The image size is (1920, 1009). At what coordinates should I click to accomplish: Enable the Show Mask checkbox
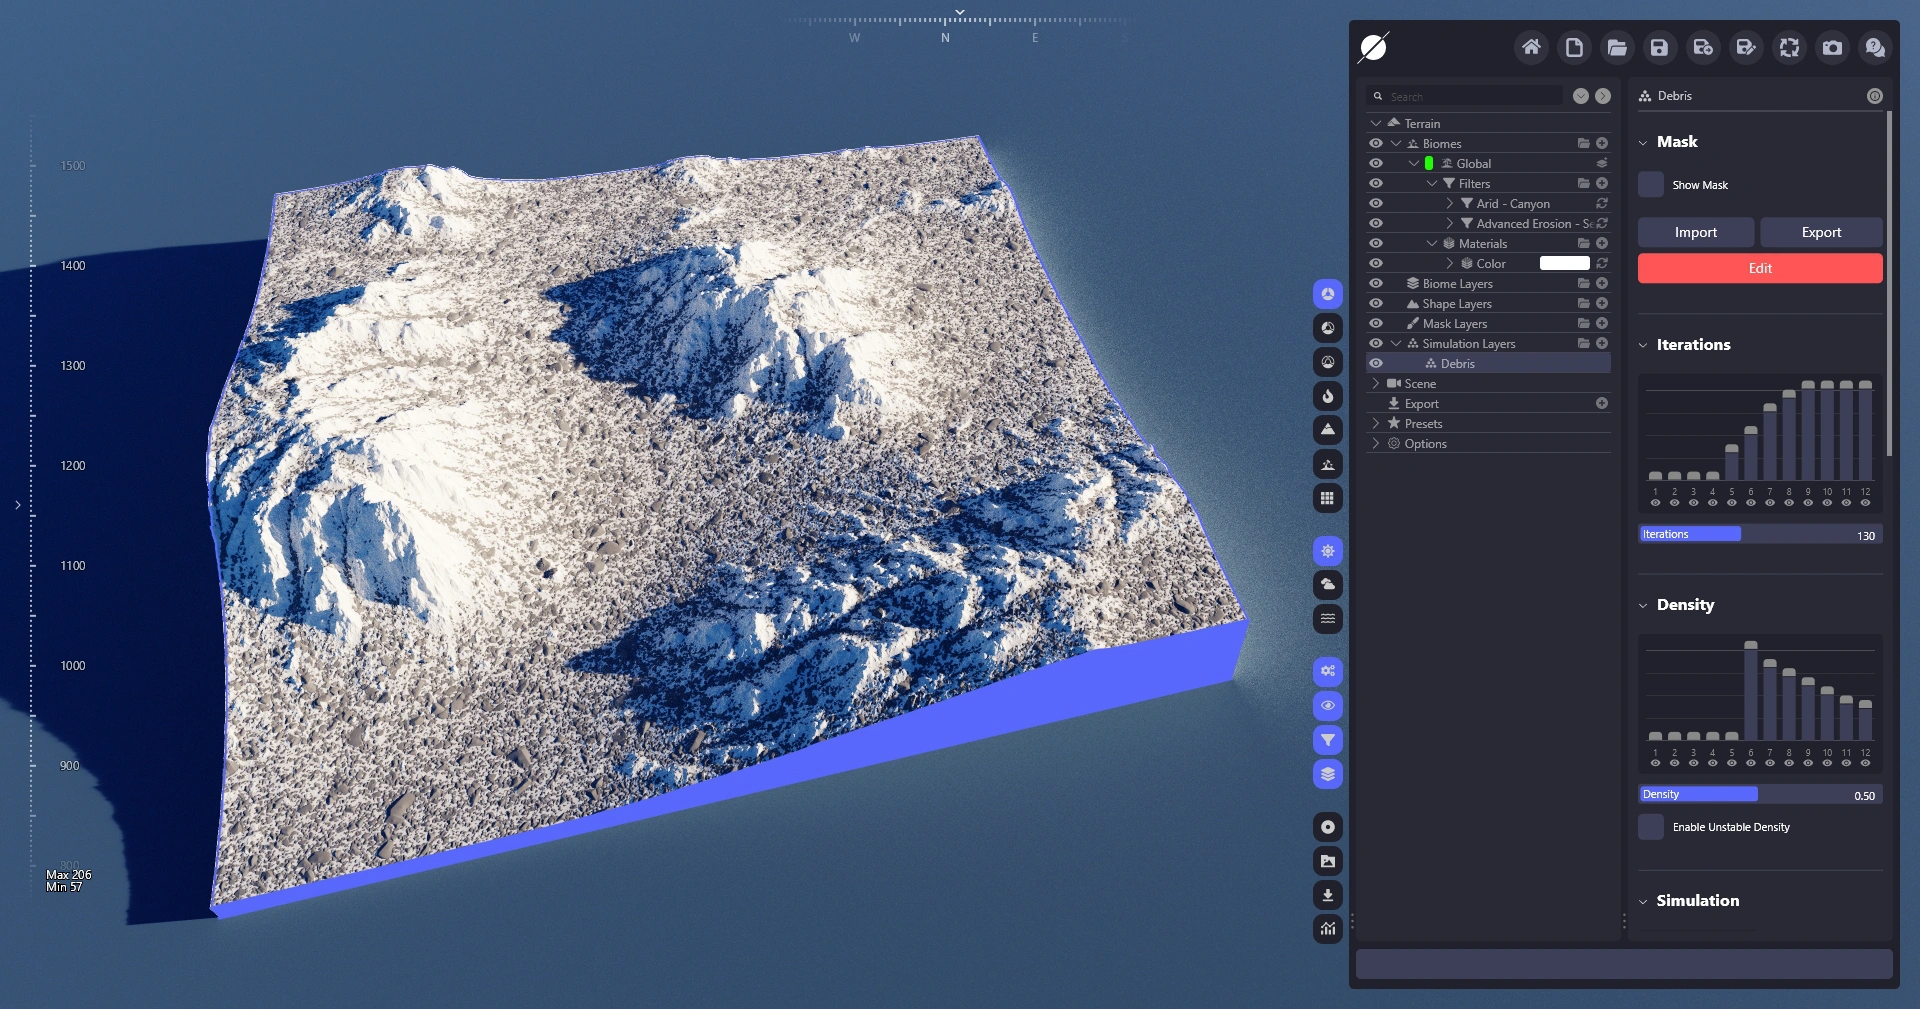[1651, 185]
